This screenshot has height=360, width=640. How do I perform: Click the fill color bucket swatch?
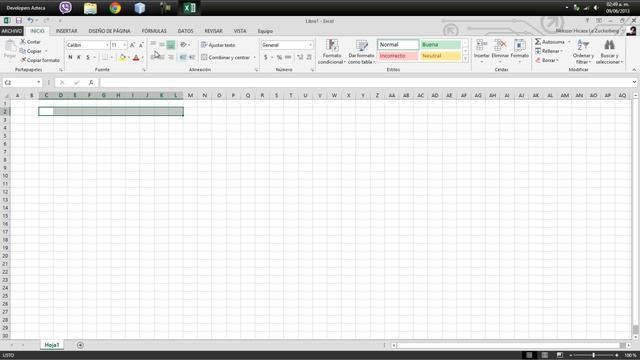pos(122,58)
